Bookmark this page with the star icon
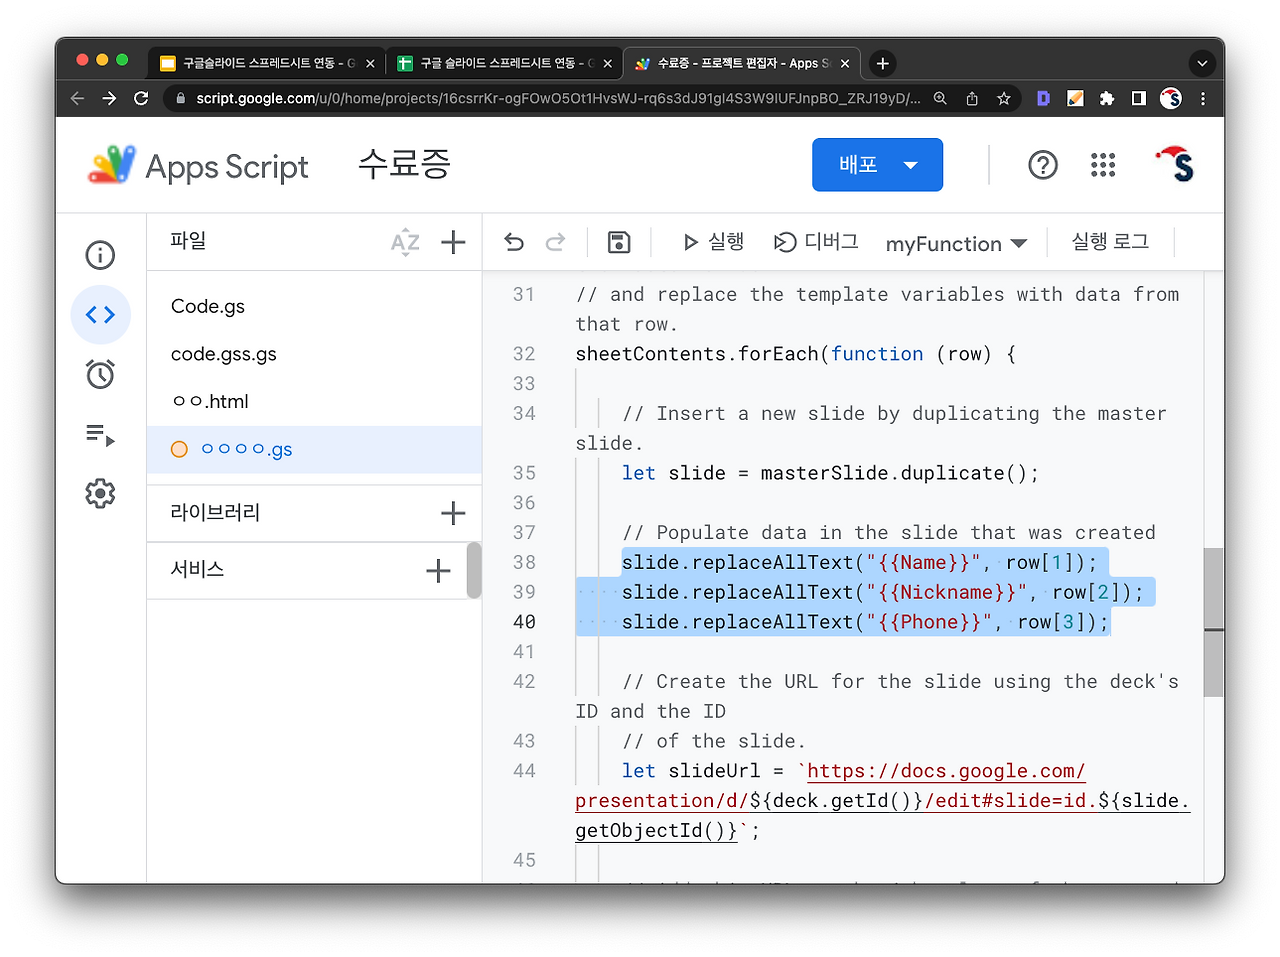This screenshot has width=1280, height=957. [x=1004, y=98]
